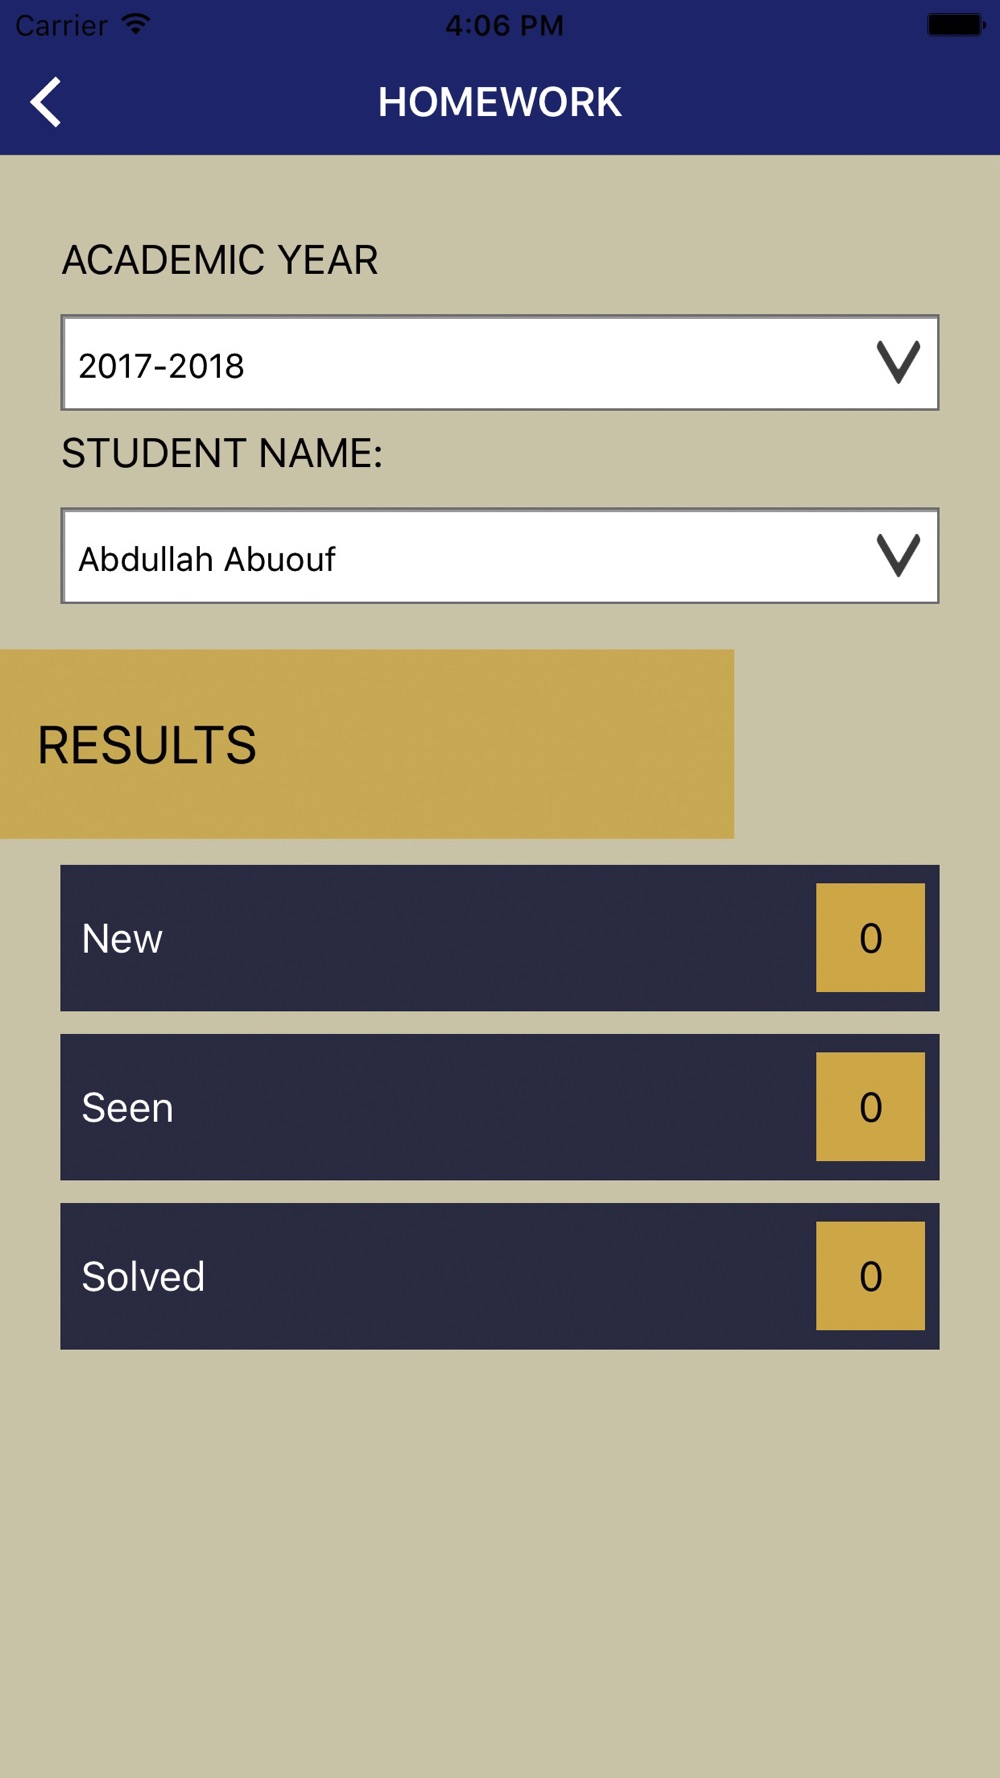Tap the battery indicator icon

[955, 25]
